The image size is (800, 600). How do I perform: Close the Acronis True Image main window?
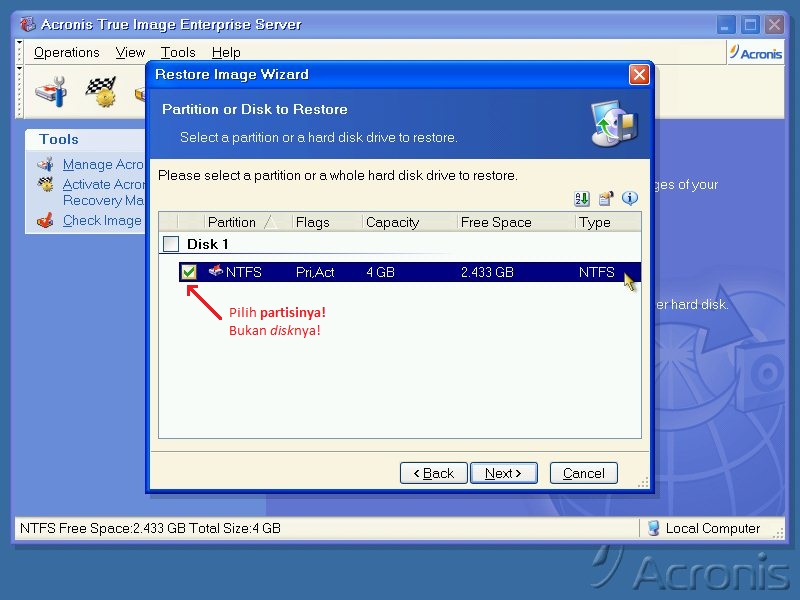[774, 24]
